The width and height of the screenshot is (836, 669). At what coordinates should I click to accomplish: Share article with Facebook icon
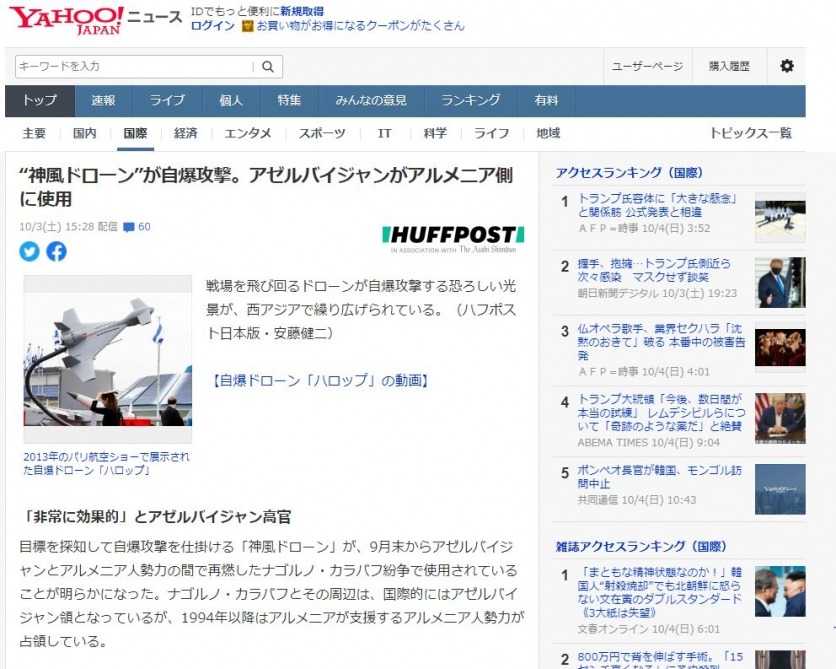click(x=57, y=252)
